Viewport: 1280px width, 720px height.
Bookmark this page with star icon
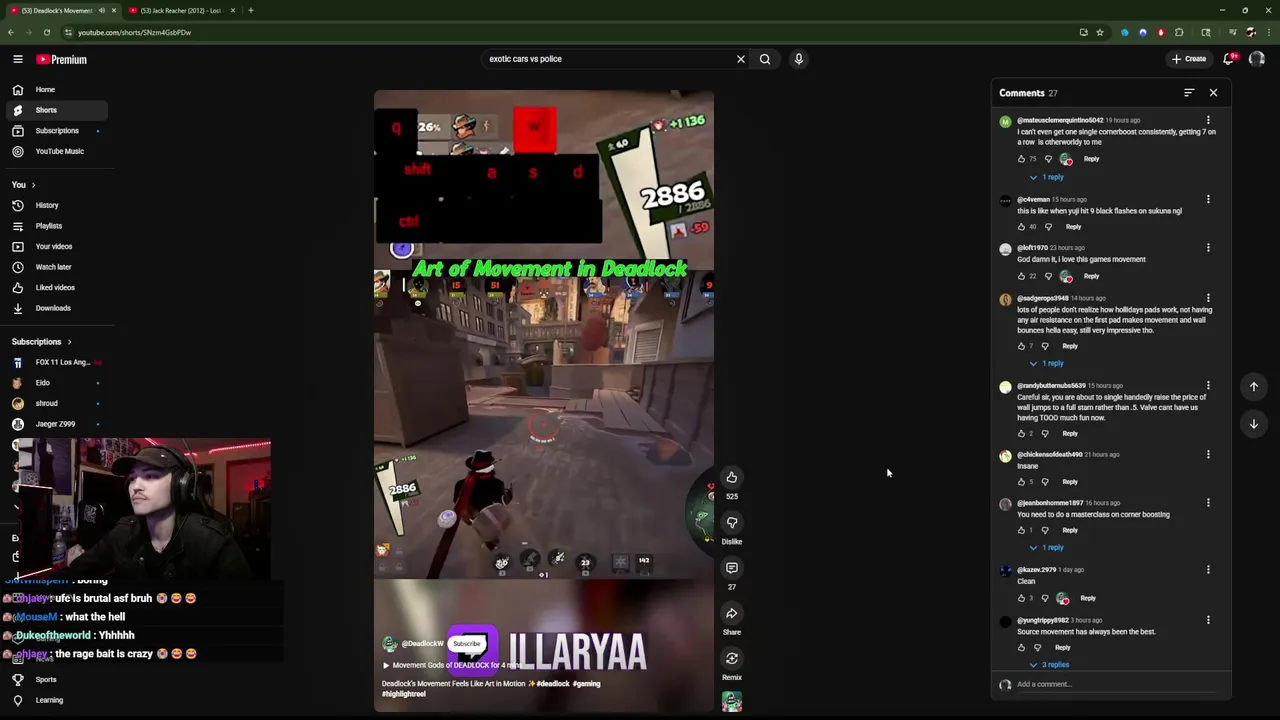[1100, 32]
